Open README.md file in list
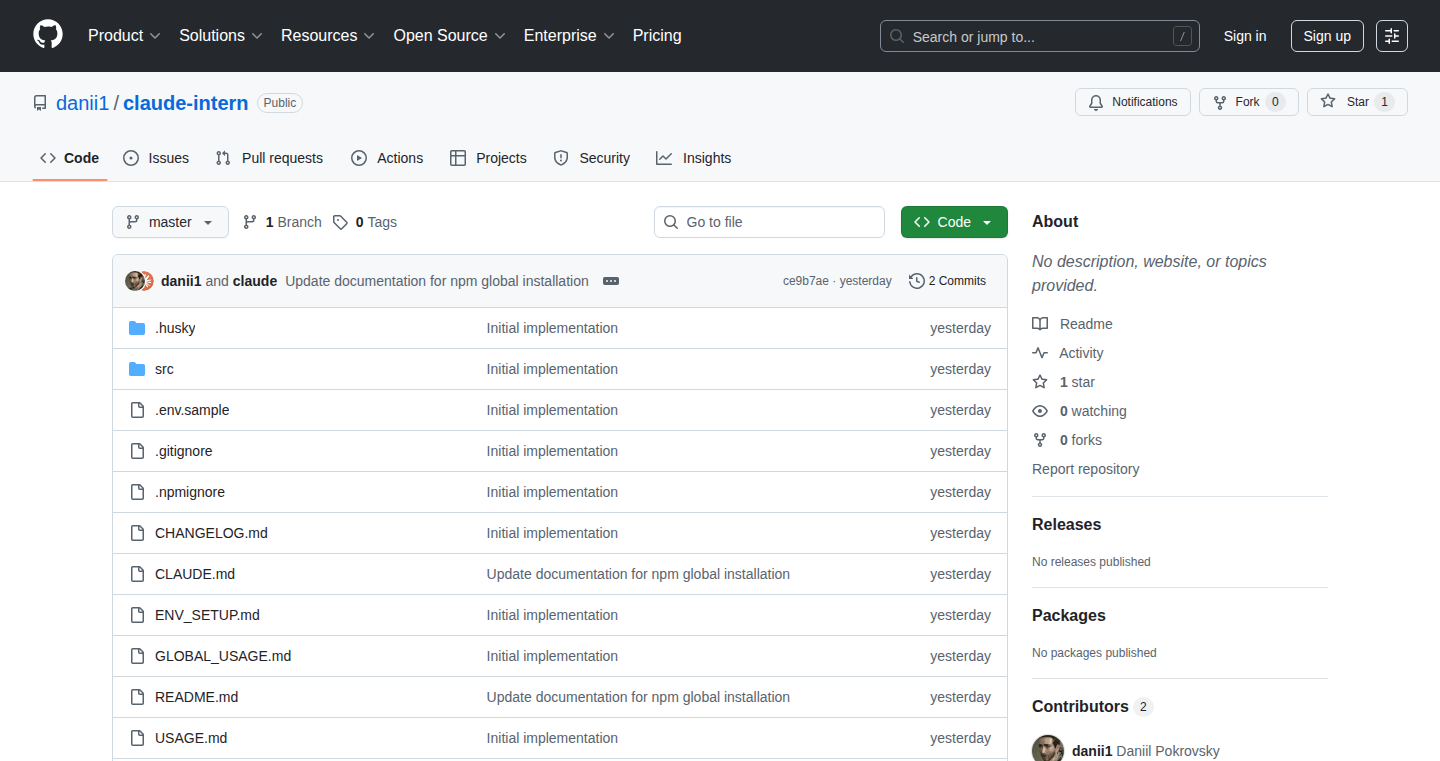Viewport: 1440px width, 761px height. coord(196,697)
